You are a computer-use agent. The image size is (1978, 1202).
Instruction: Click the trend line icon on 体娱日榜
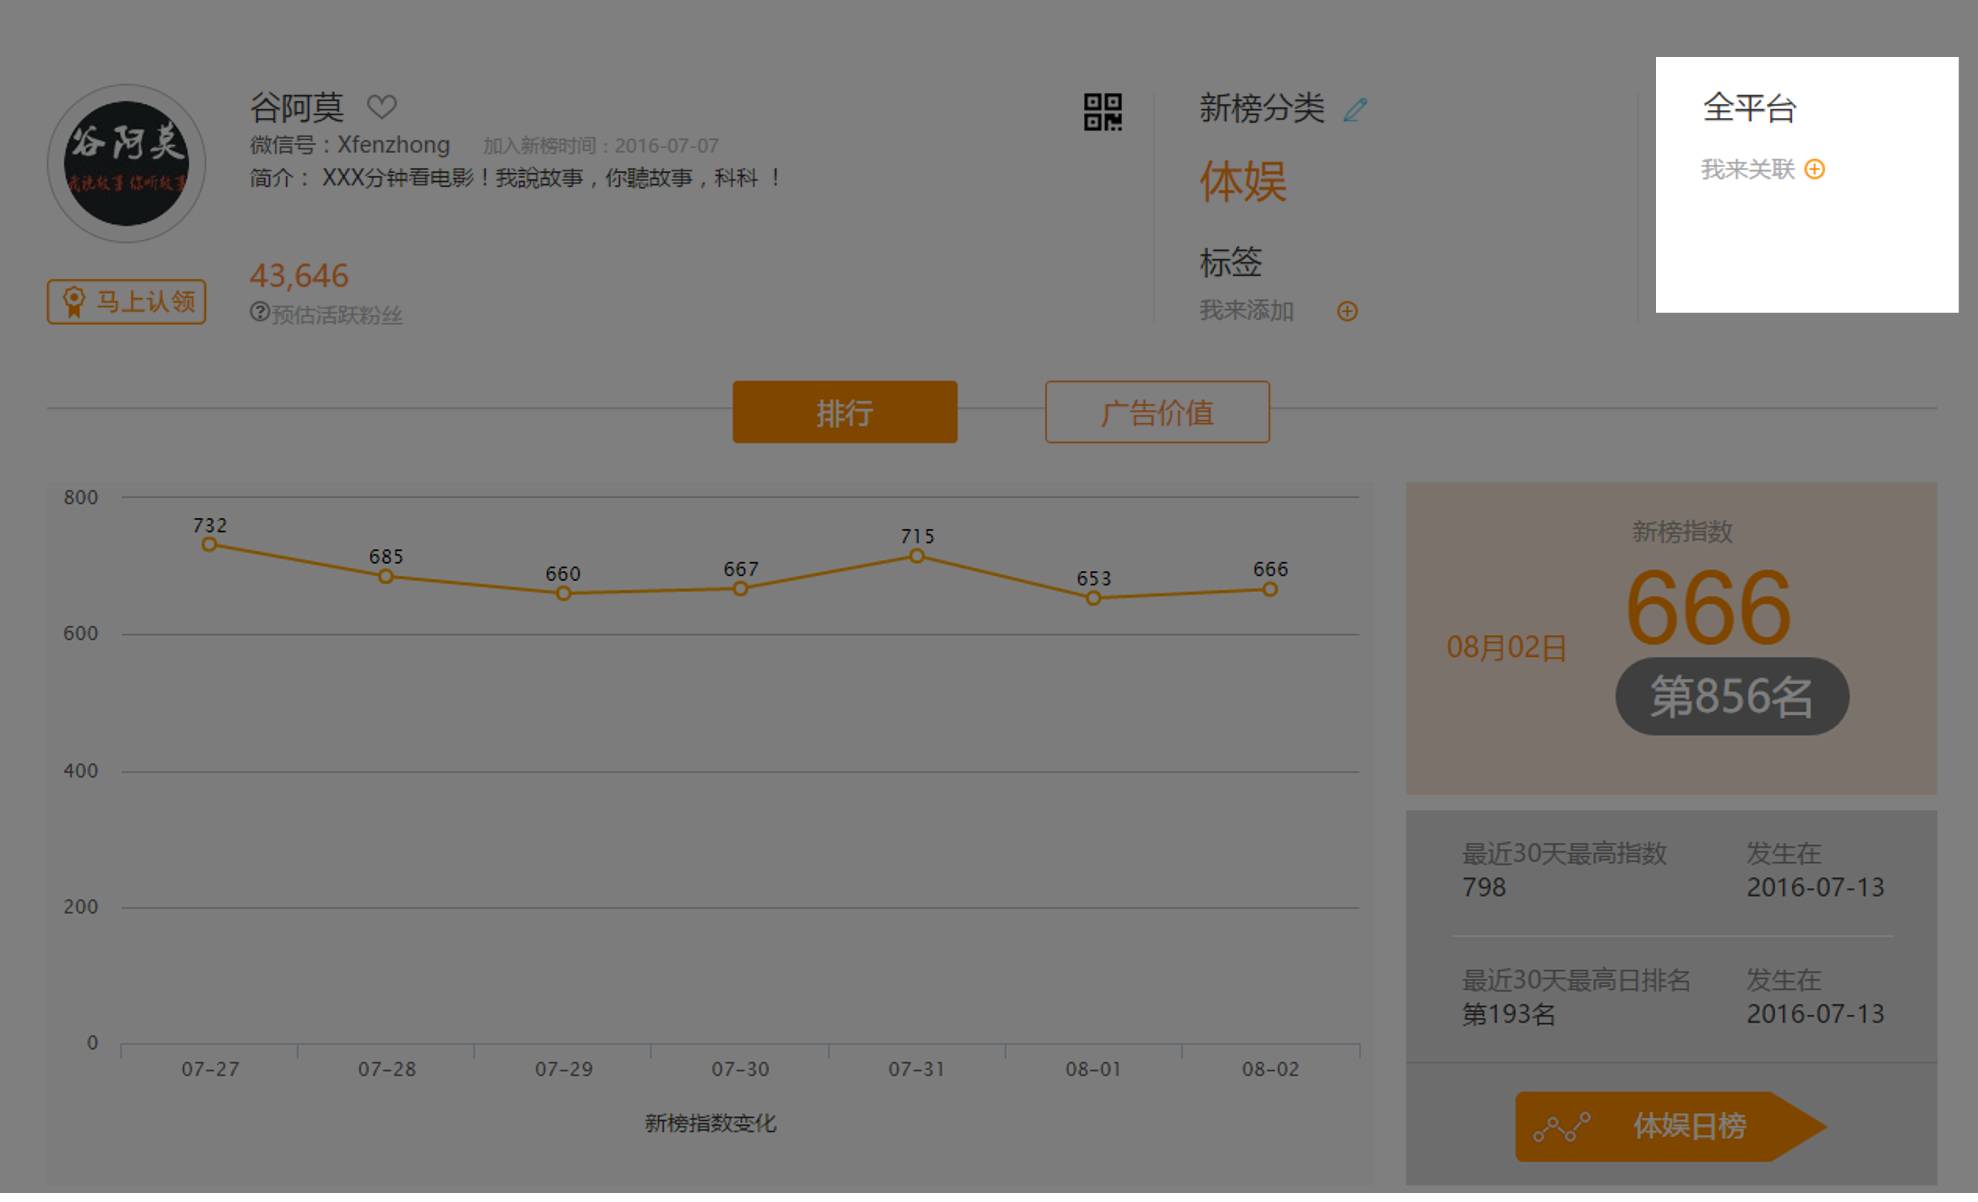click(1561, 1128)
